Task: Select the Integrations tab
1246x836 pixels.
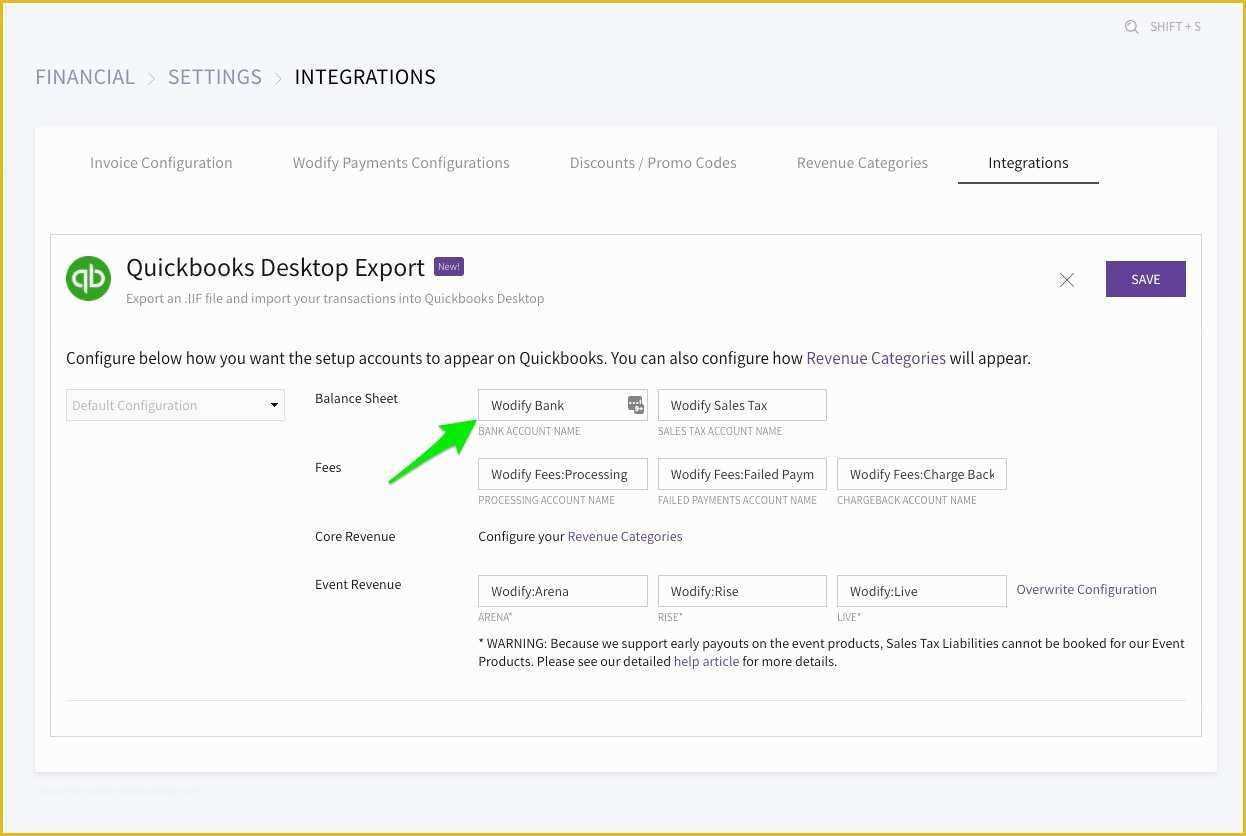Action: [x=1028, y=163]
